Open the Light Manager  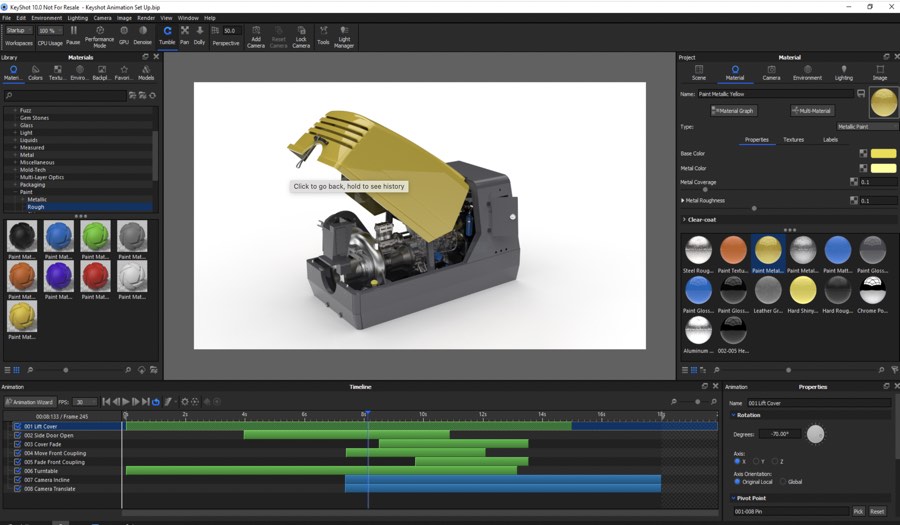click(344, 32)
